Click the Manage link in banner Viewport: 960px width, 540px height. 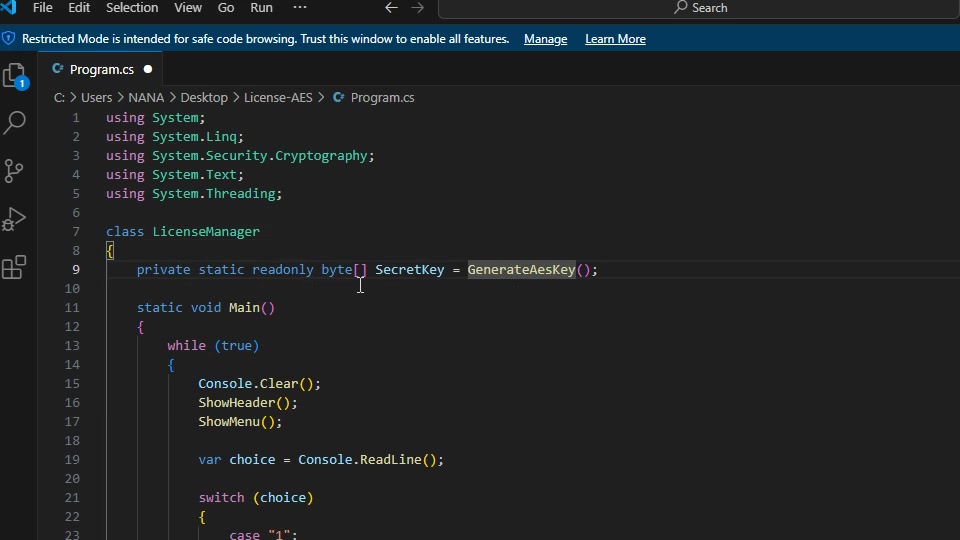pyautogui.click(x=545, y=39)
